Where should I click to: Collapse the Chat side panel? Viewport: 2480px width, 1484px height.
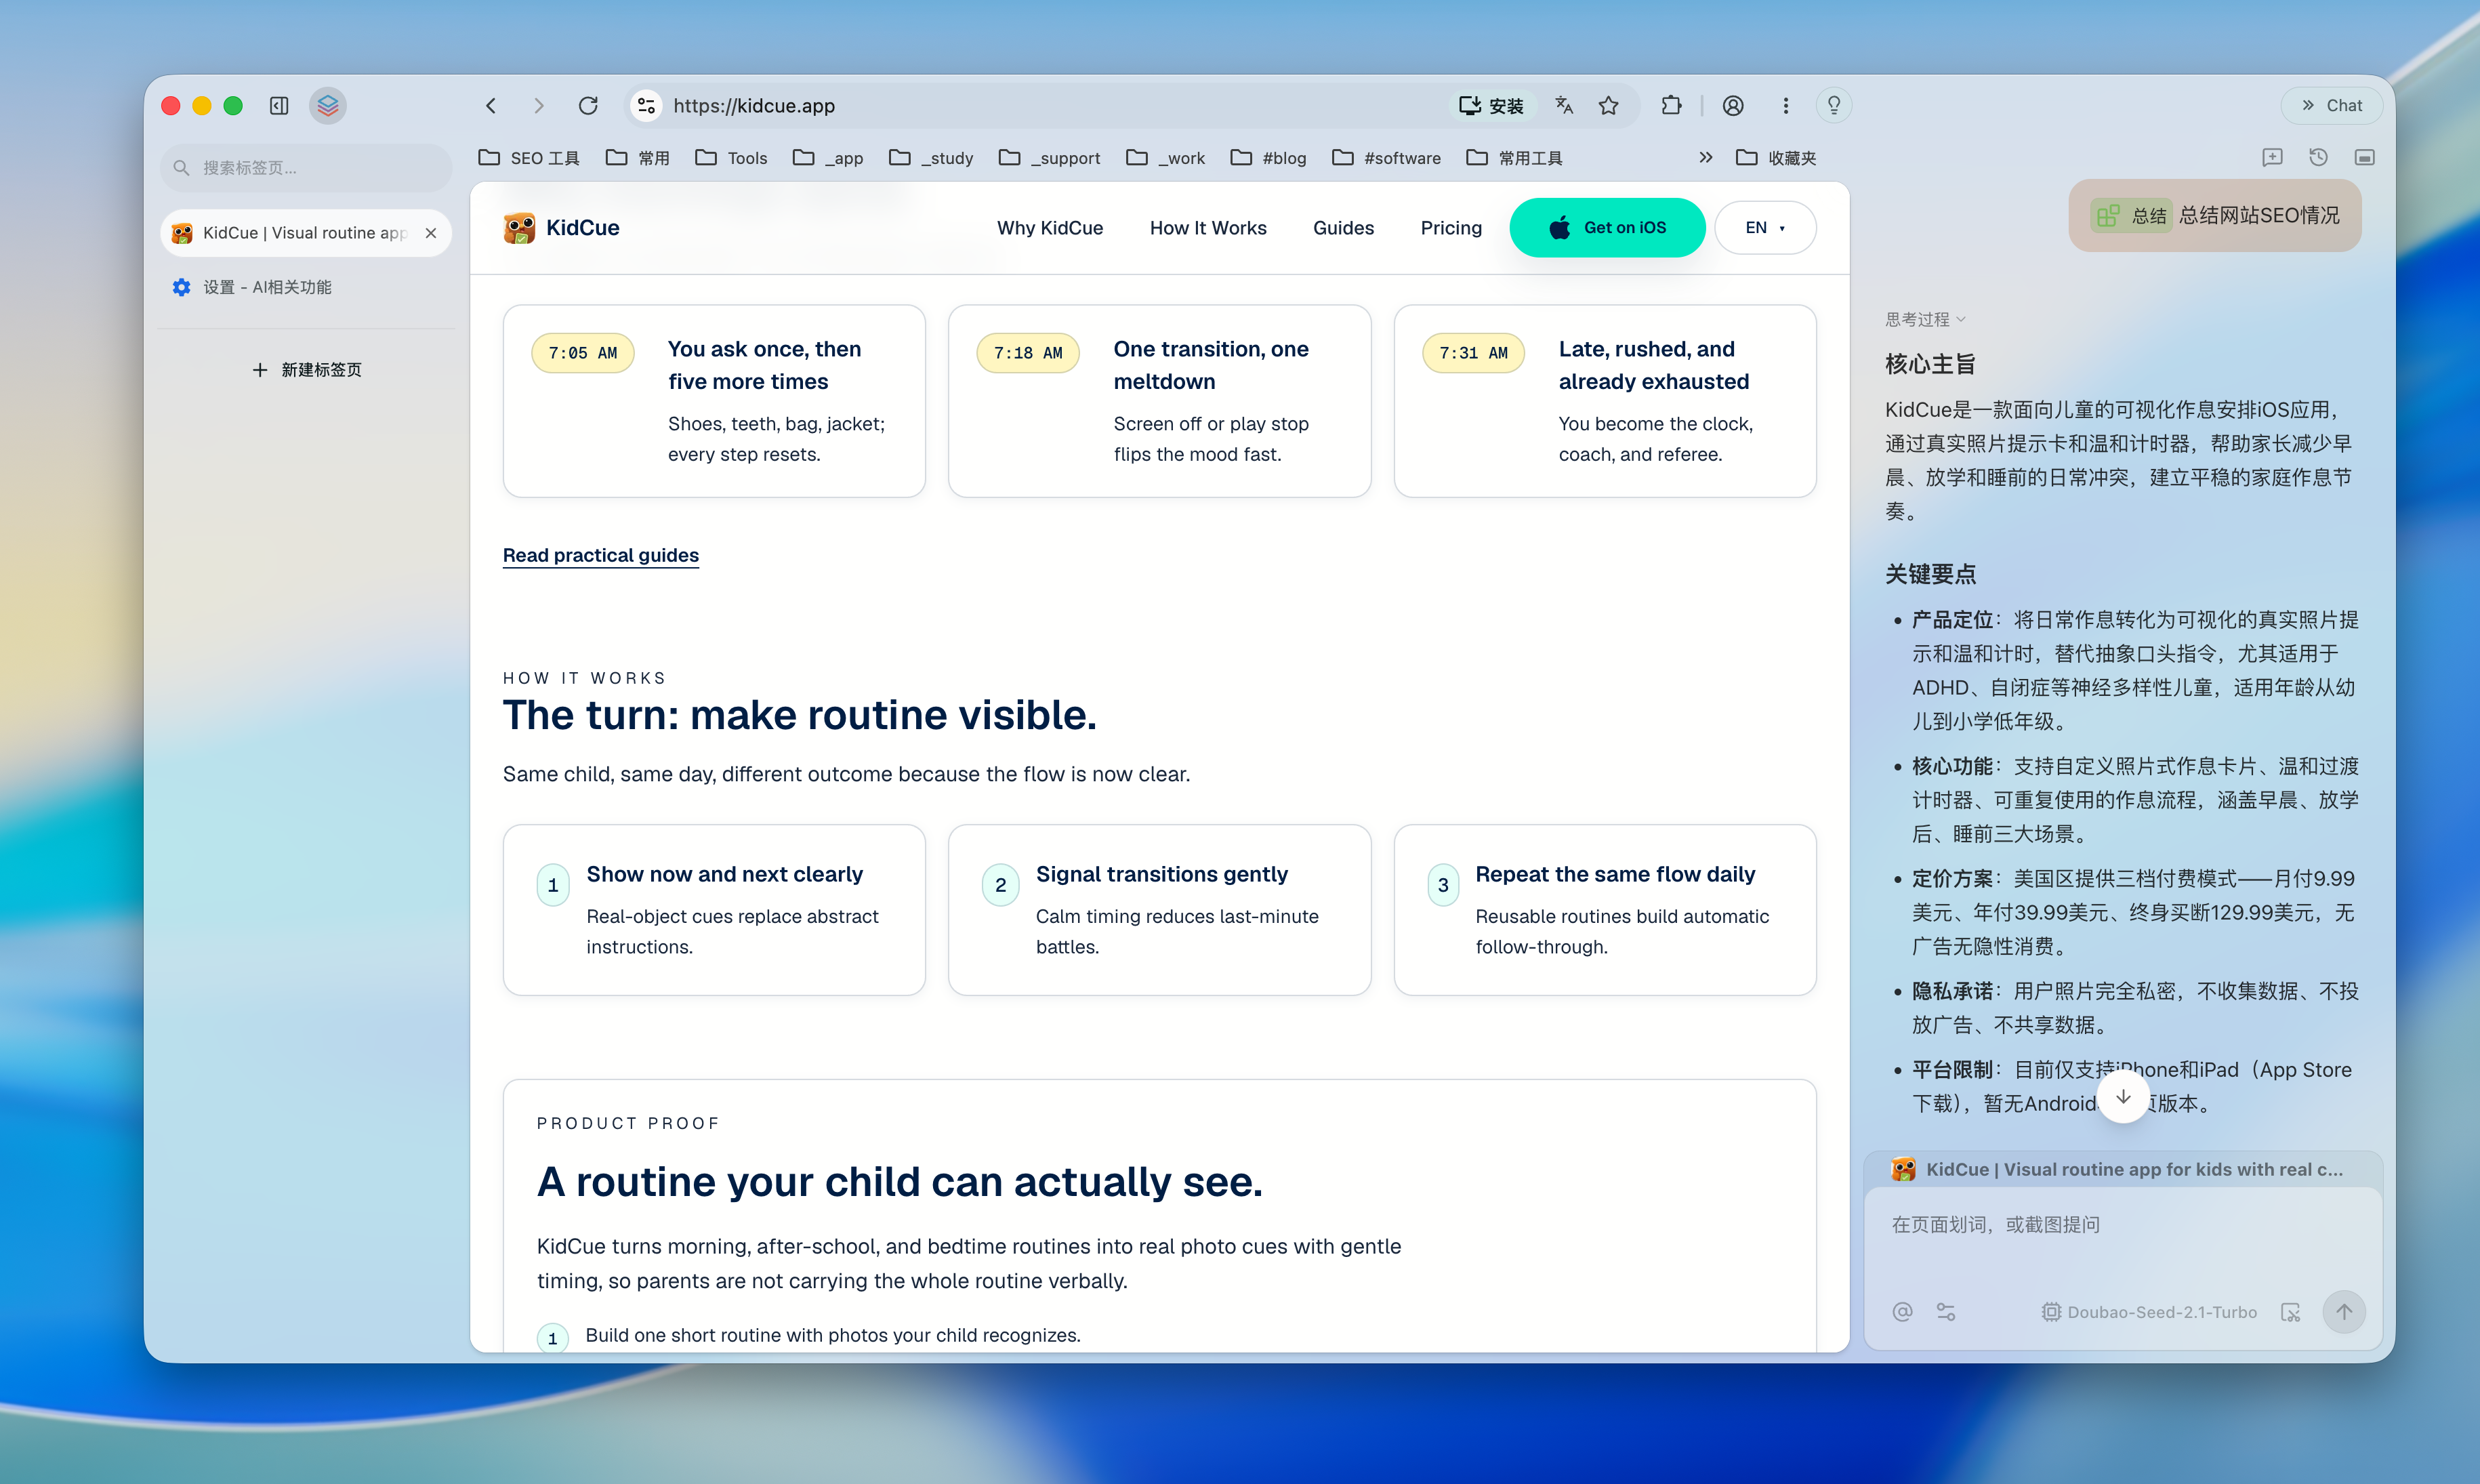(x=2332, y=106)
